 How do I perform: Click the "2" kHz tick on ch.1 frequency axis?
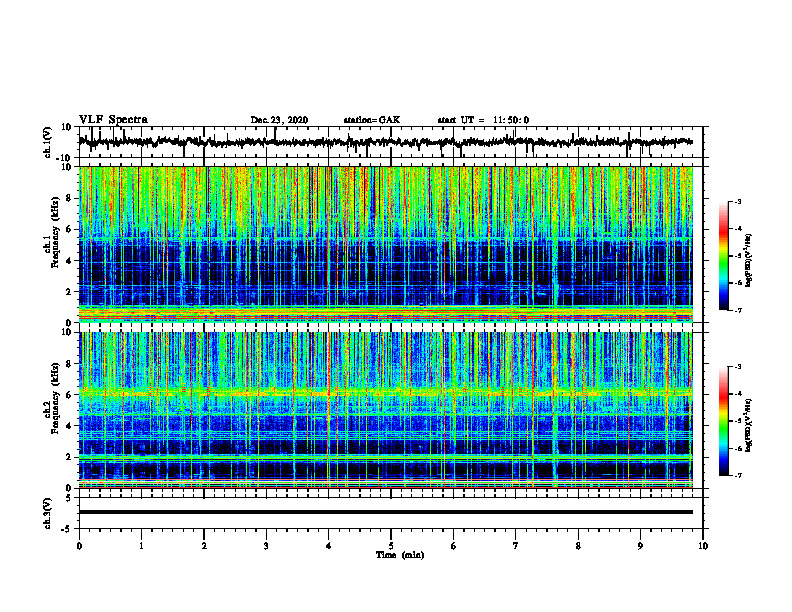(69, 292)
